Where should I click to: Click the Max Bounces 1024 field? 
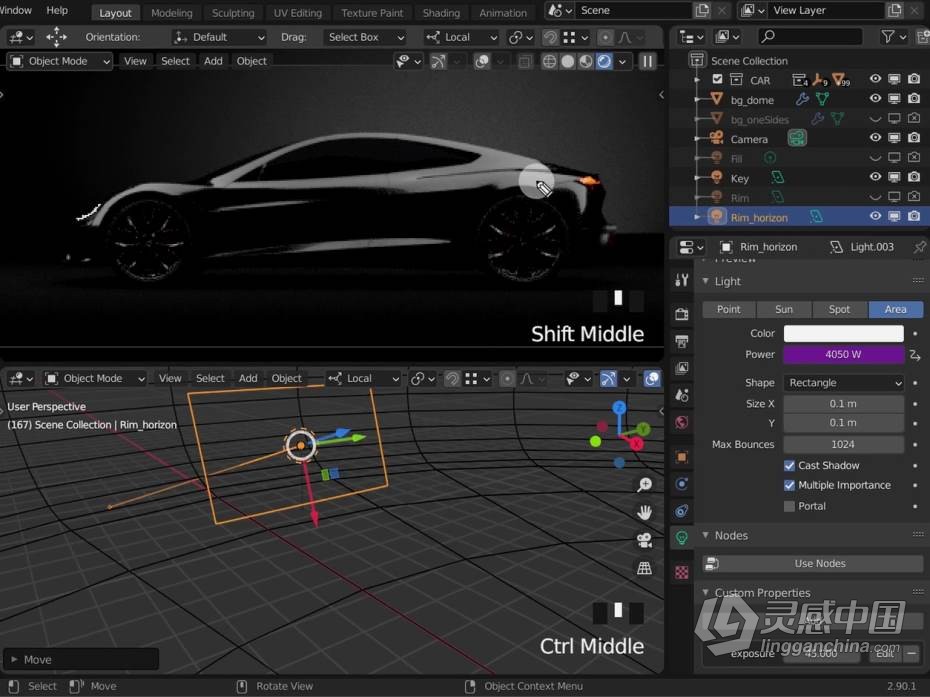click(843, 444)
